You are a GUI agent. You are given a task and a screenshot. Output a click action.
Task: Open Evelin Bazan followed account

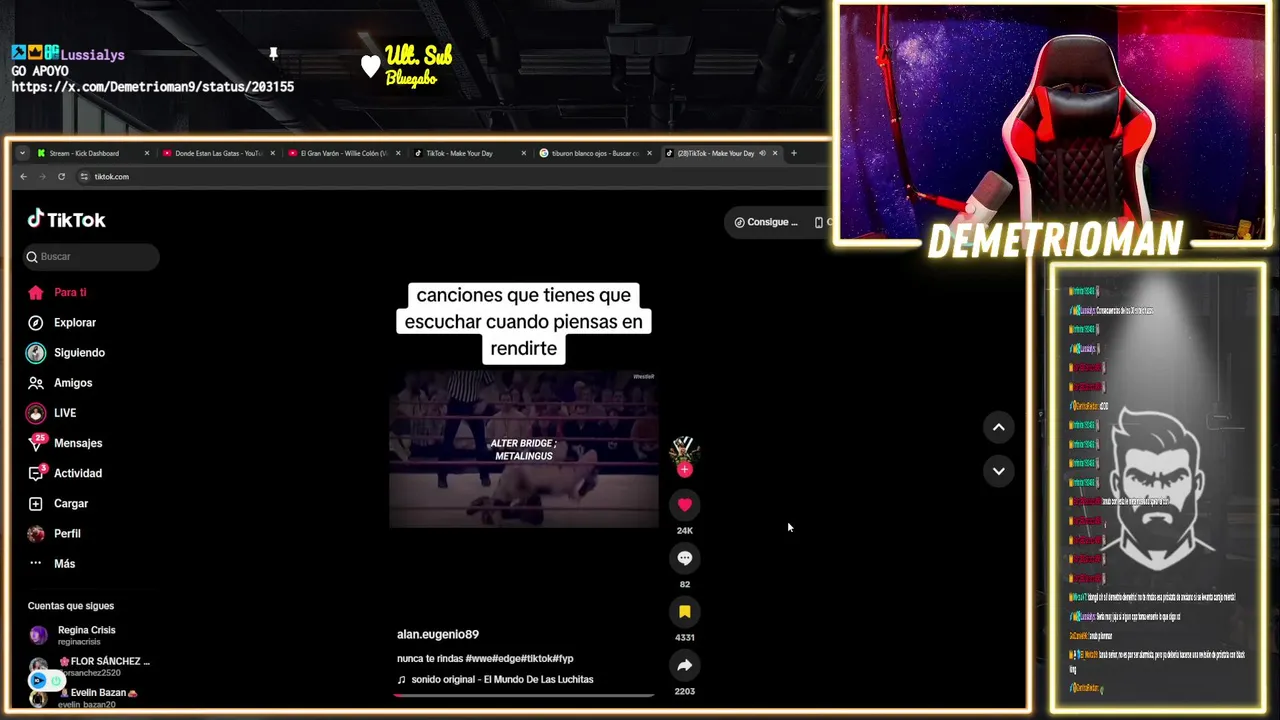84,697
